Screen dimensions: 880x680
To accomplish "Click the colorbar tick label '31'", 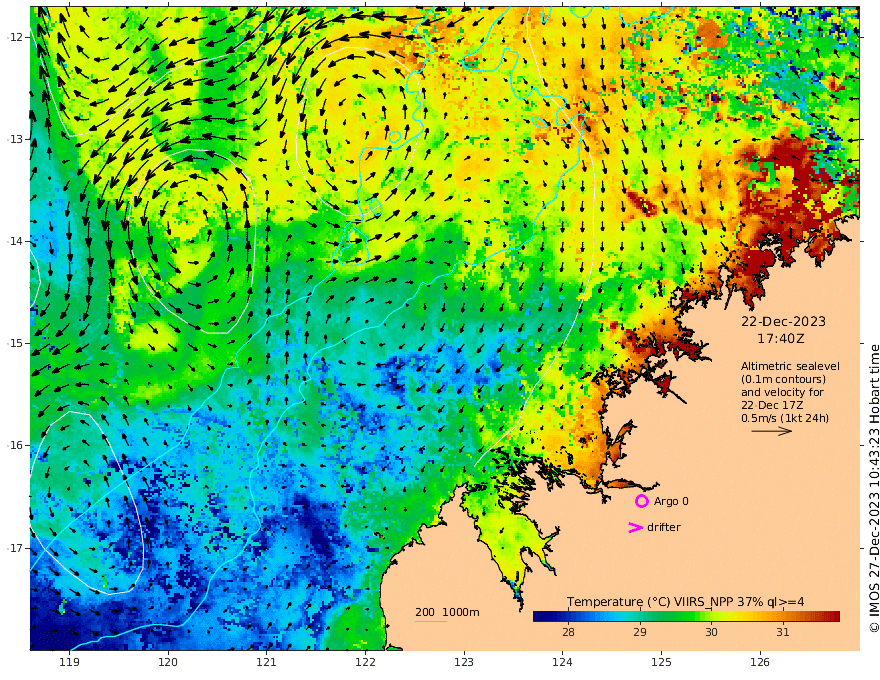I will coord(782,632).
